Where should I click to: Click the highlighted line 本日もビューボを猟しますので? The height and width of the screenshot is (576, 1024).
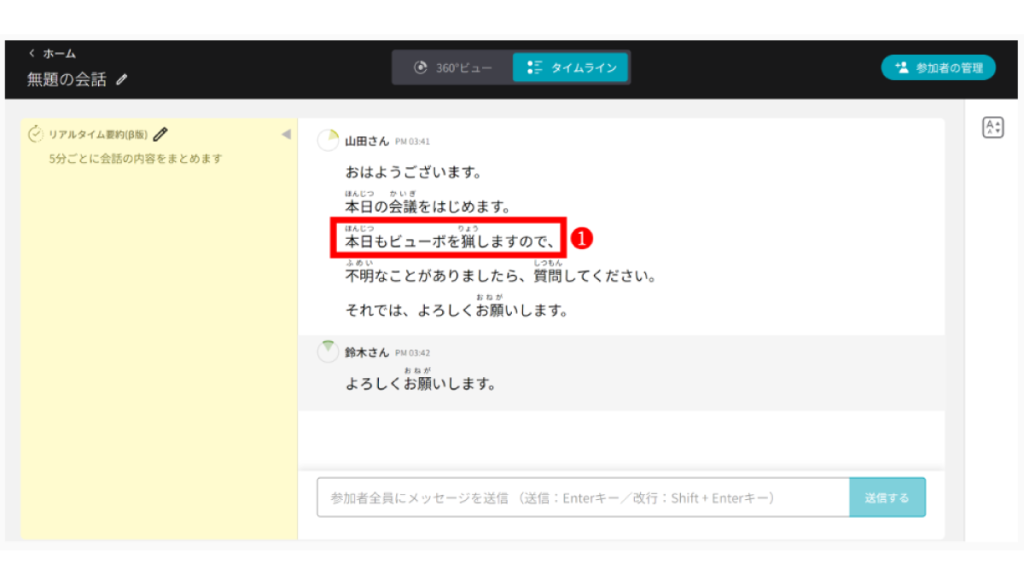(x=449, y=241)
